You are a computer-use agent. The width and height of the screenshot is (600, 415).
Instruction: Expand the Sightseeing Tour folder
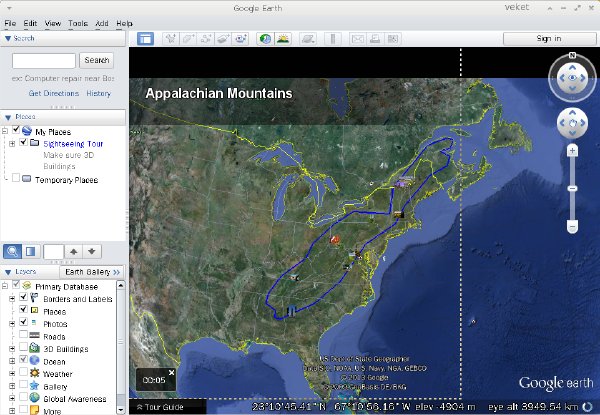pos(12,144)
